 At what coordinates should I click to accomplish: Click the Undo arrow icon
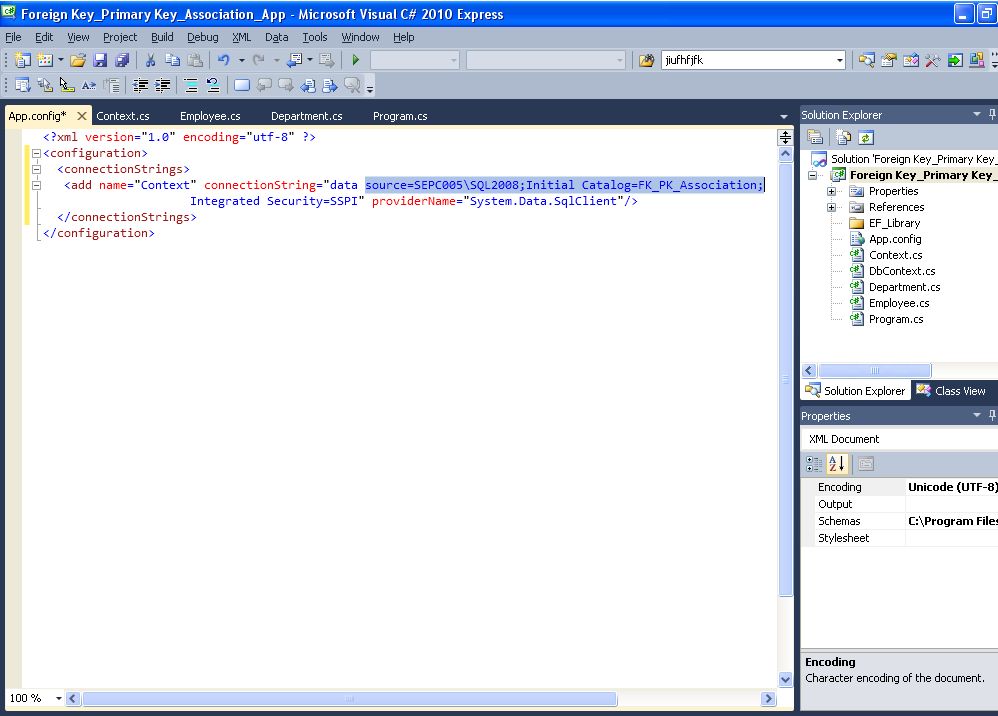tap(223, 60)
